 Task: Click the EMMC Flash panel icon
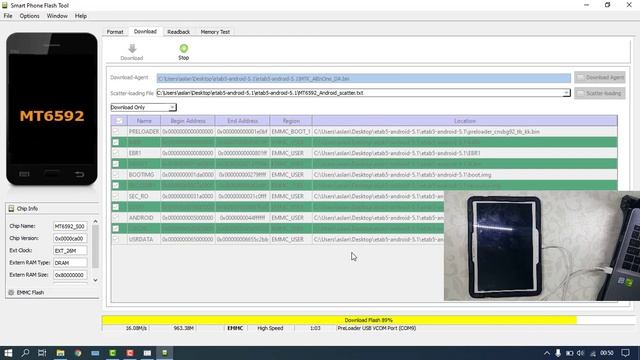click(x=11, y=293)
